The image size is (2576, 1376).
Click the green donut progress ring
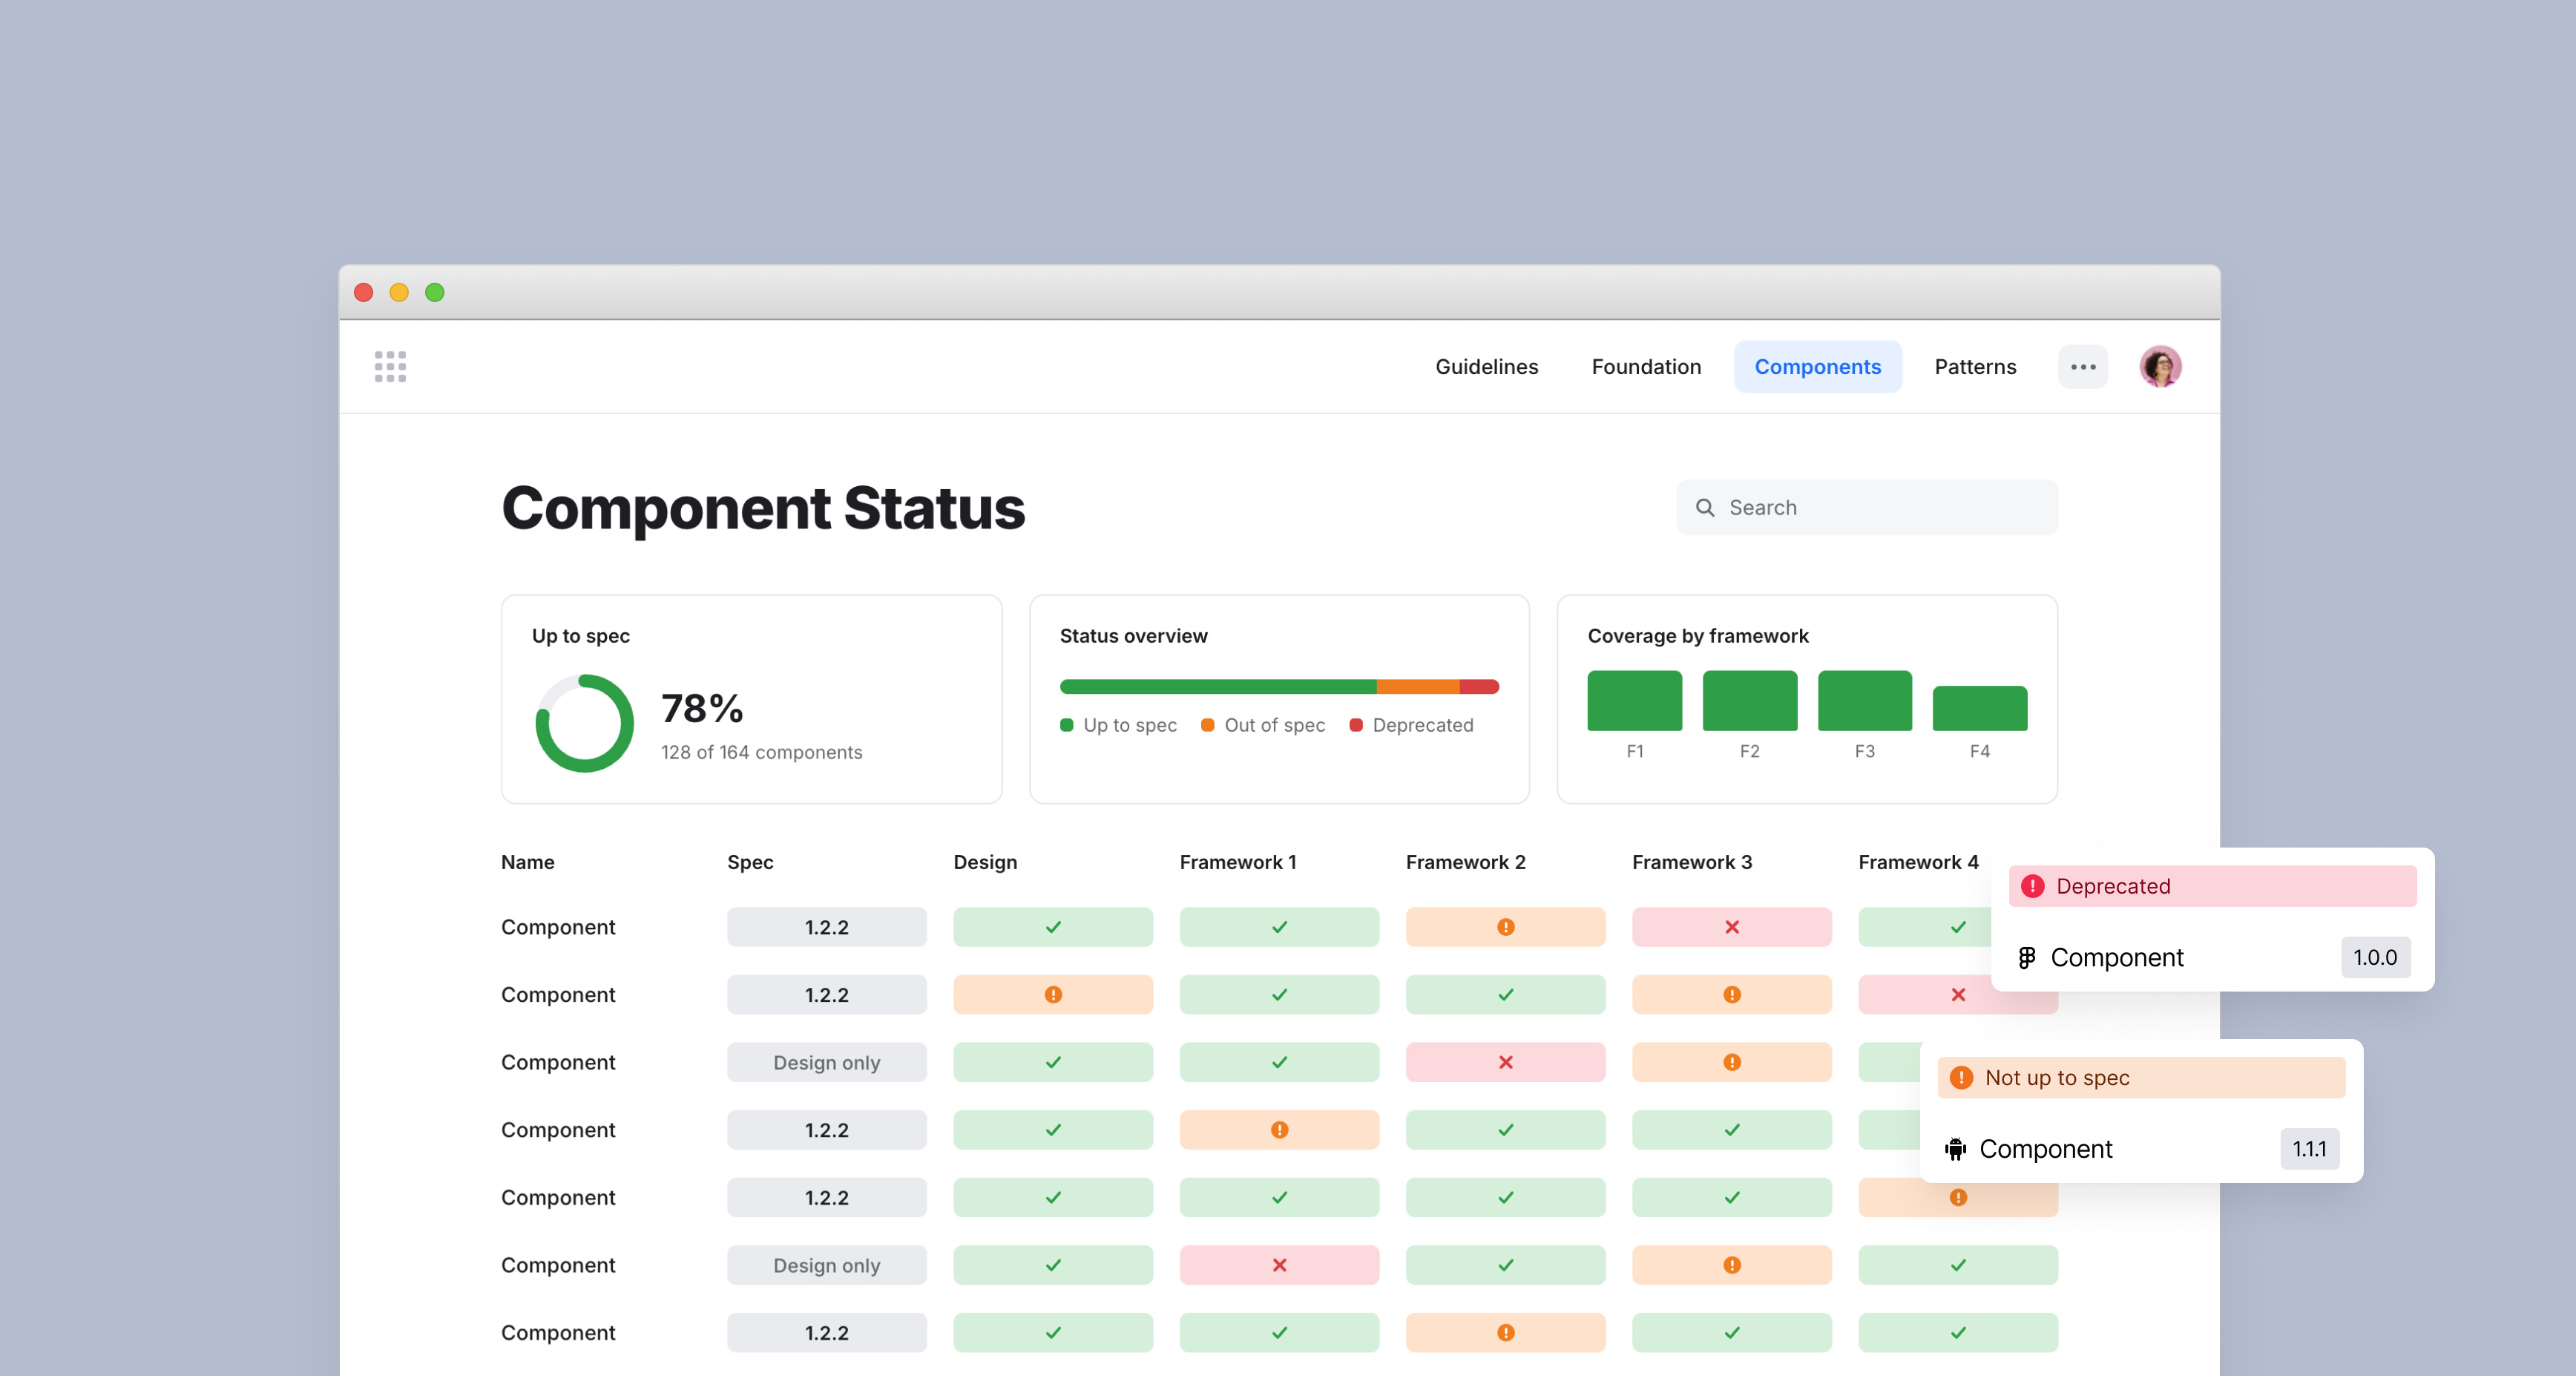584,722
